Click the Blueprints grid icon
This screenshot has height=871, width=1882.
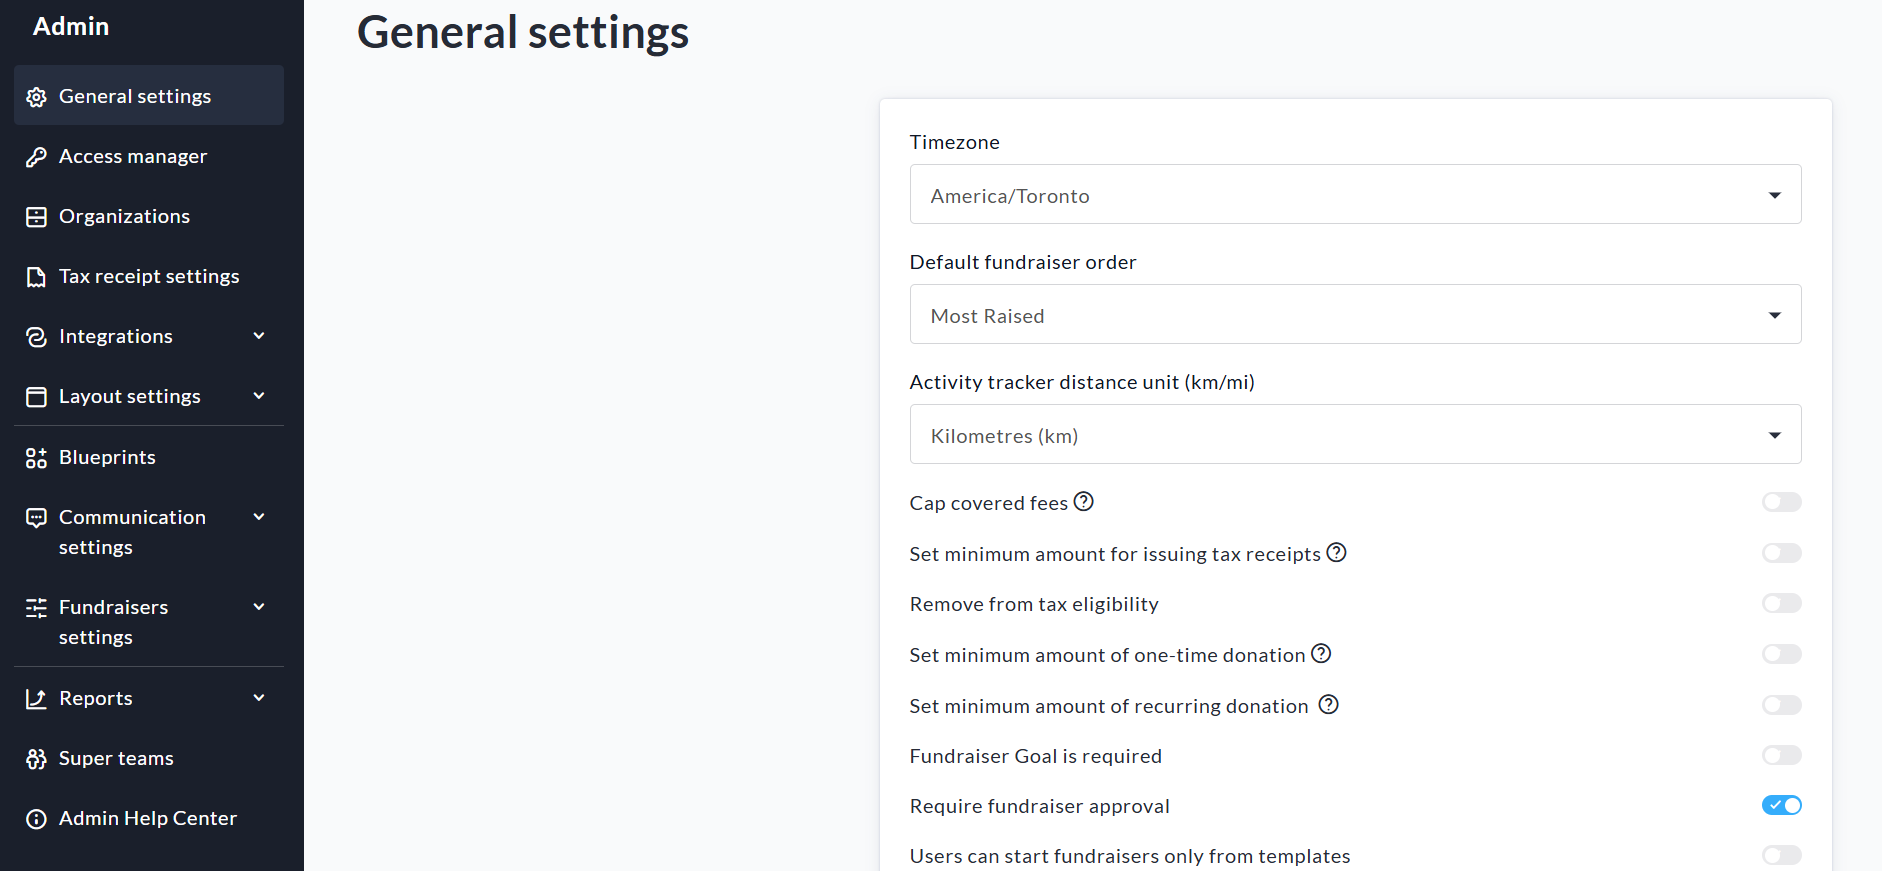click(36, 458)
